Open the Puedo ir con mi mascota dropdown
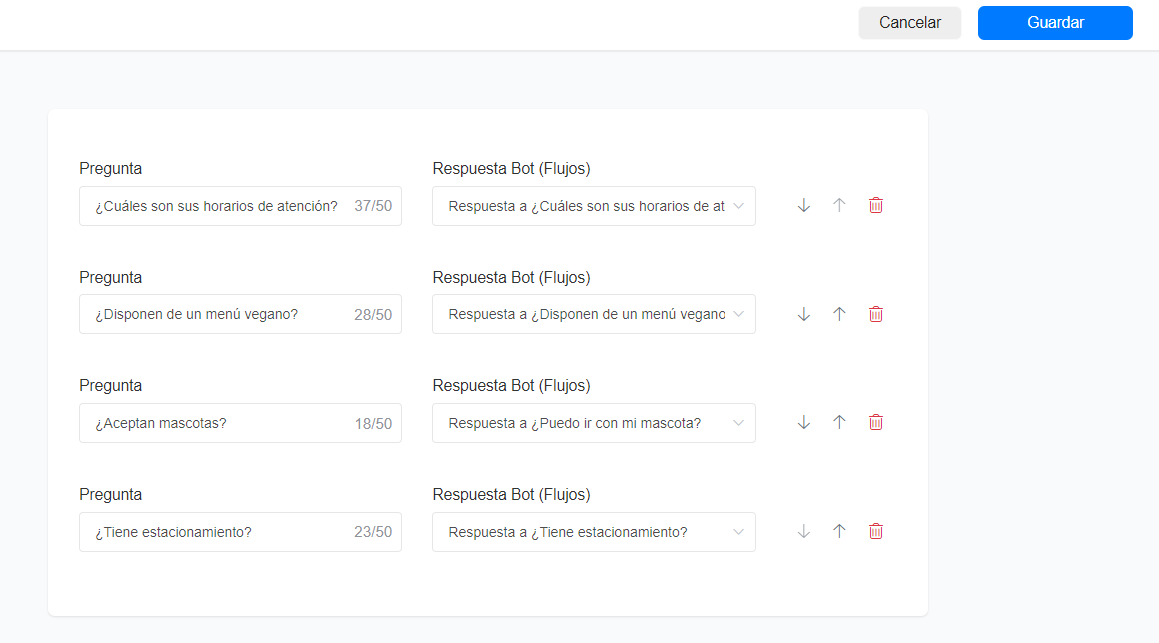 pyautogui.click(x=594, y=423)
